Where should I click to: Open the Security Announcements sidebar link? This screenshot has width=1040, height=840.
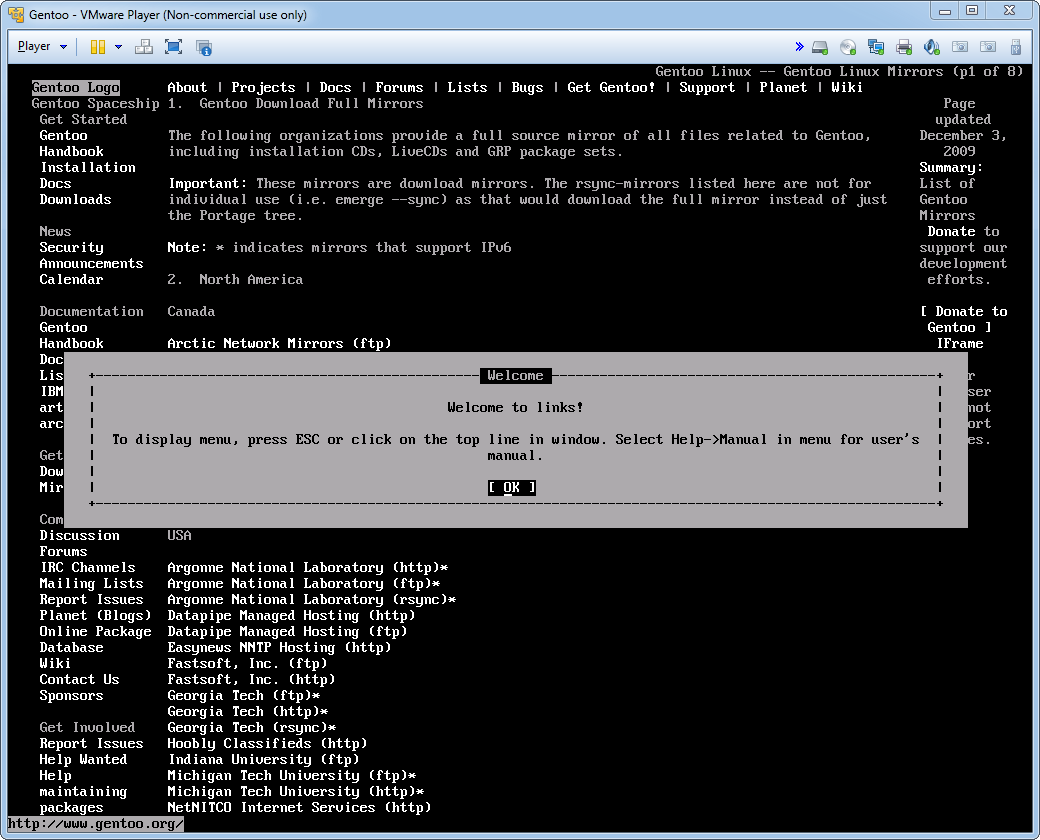coord(91,255)
